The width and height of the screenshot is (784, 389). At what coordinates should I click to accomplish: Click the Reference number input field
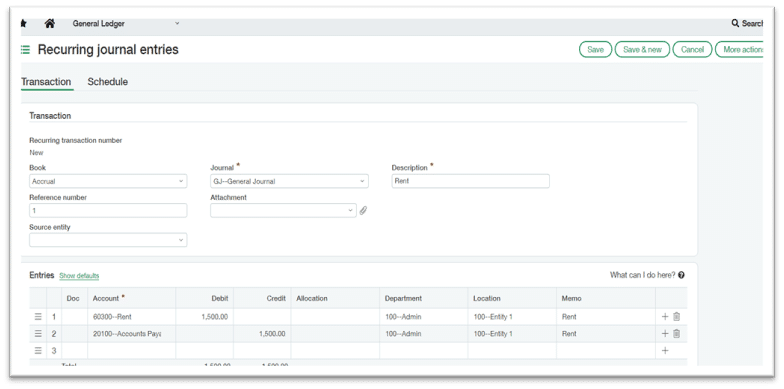coord(108,210)
